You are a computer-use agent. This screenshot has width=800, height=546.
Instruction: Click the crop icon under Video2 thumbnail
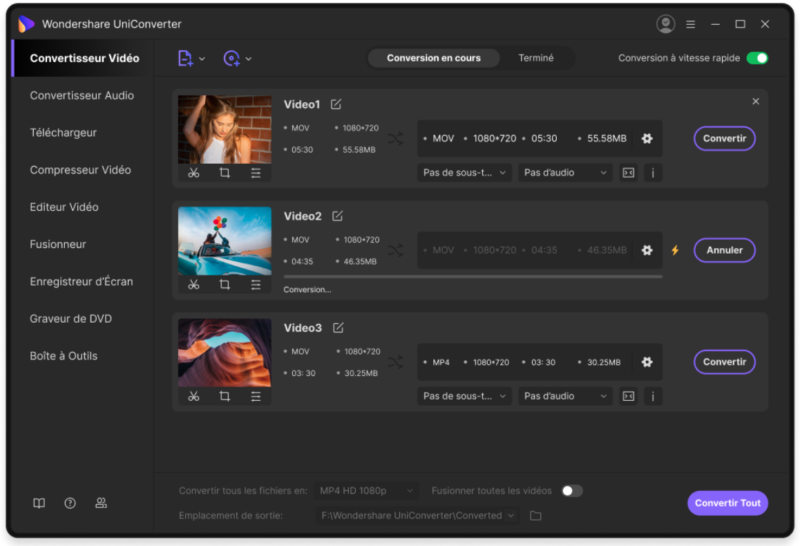(225, 285)
